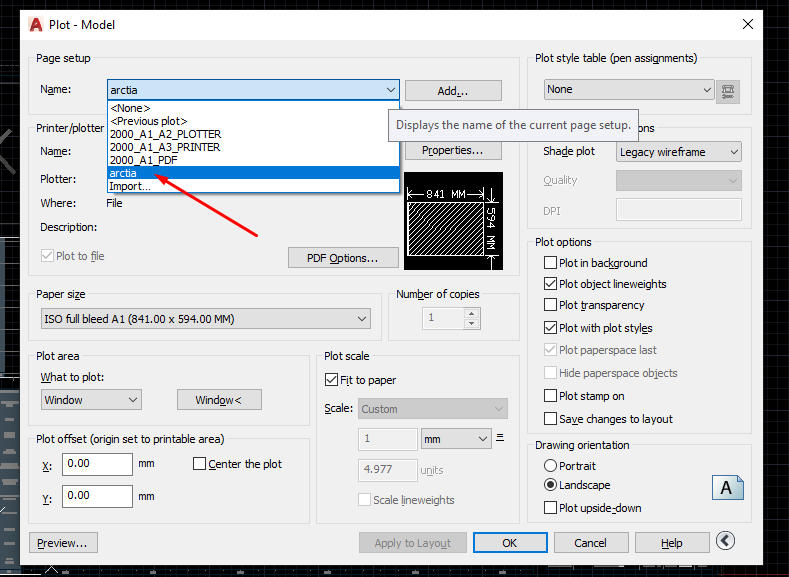Click the plot style table editor icon
Screen dimensions: 789x577
pos(727,90)
